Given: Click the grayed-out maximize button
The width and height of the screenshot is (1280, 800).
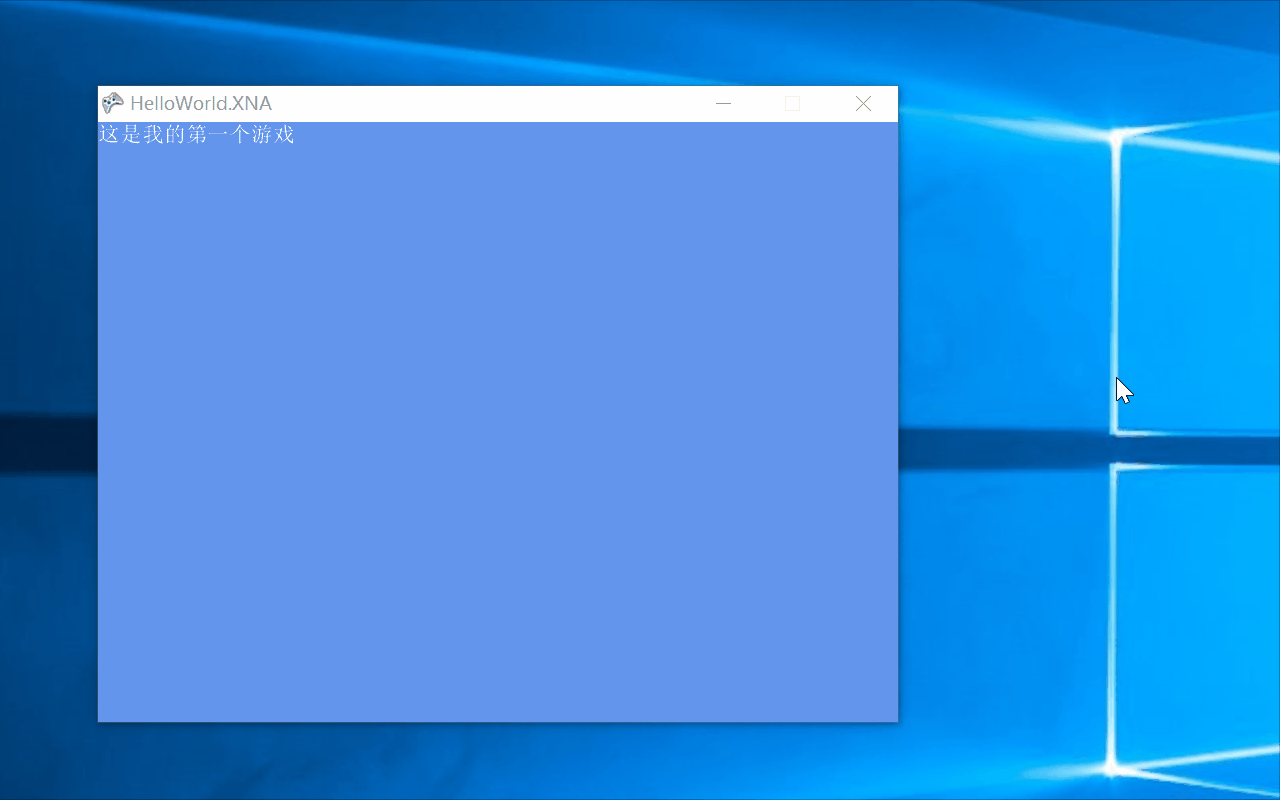Looking at the screenshot, I should coord(792,103).
